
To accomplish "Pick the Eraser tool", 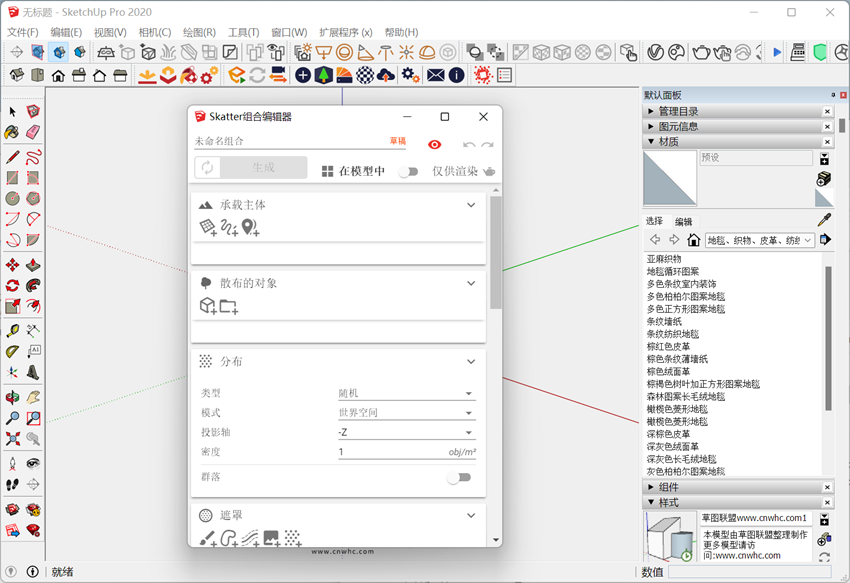I will (x=33, y=132).
